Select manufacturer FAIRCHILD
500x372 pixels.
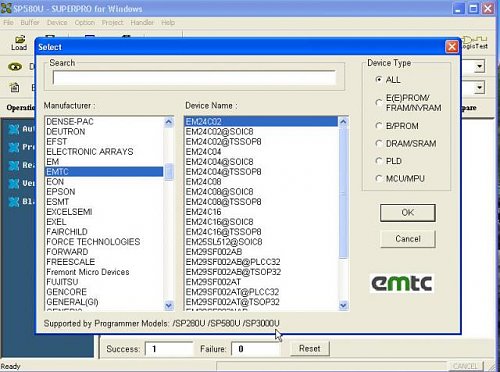click(x=104, y=232)
